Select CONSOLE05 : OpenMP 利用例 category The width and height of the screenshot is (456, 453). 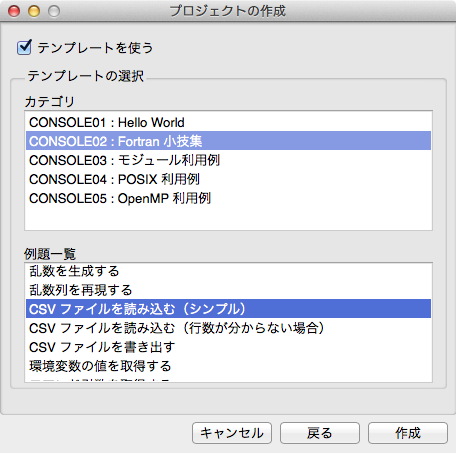point(228,198)
